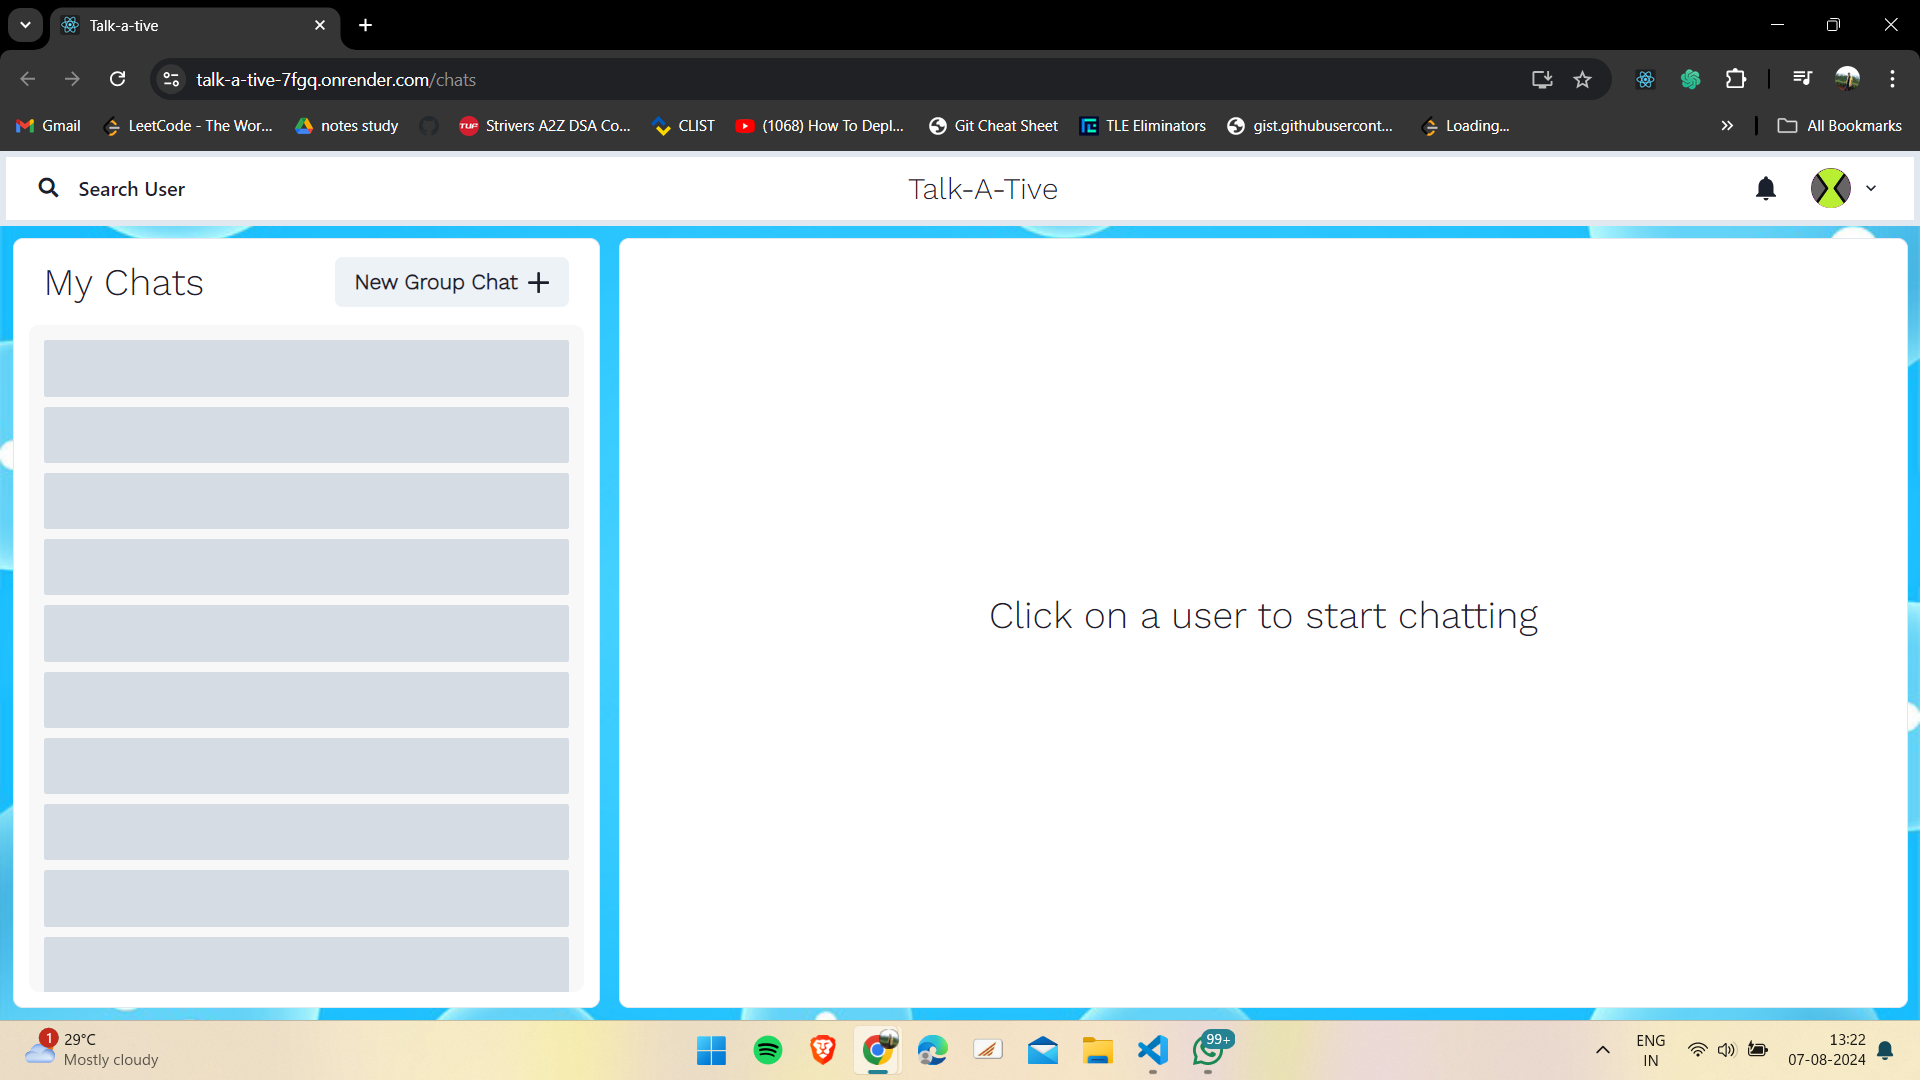Open Spotify from the taskbar
This screenshot has height=1080, width=1920.
(768, 1050)
